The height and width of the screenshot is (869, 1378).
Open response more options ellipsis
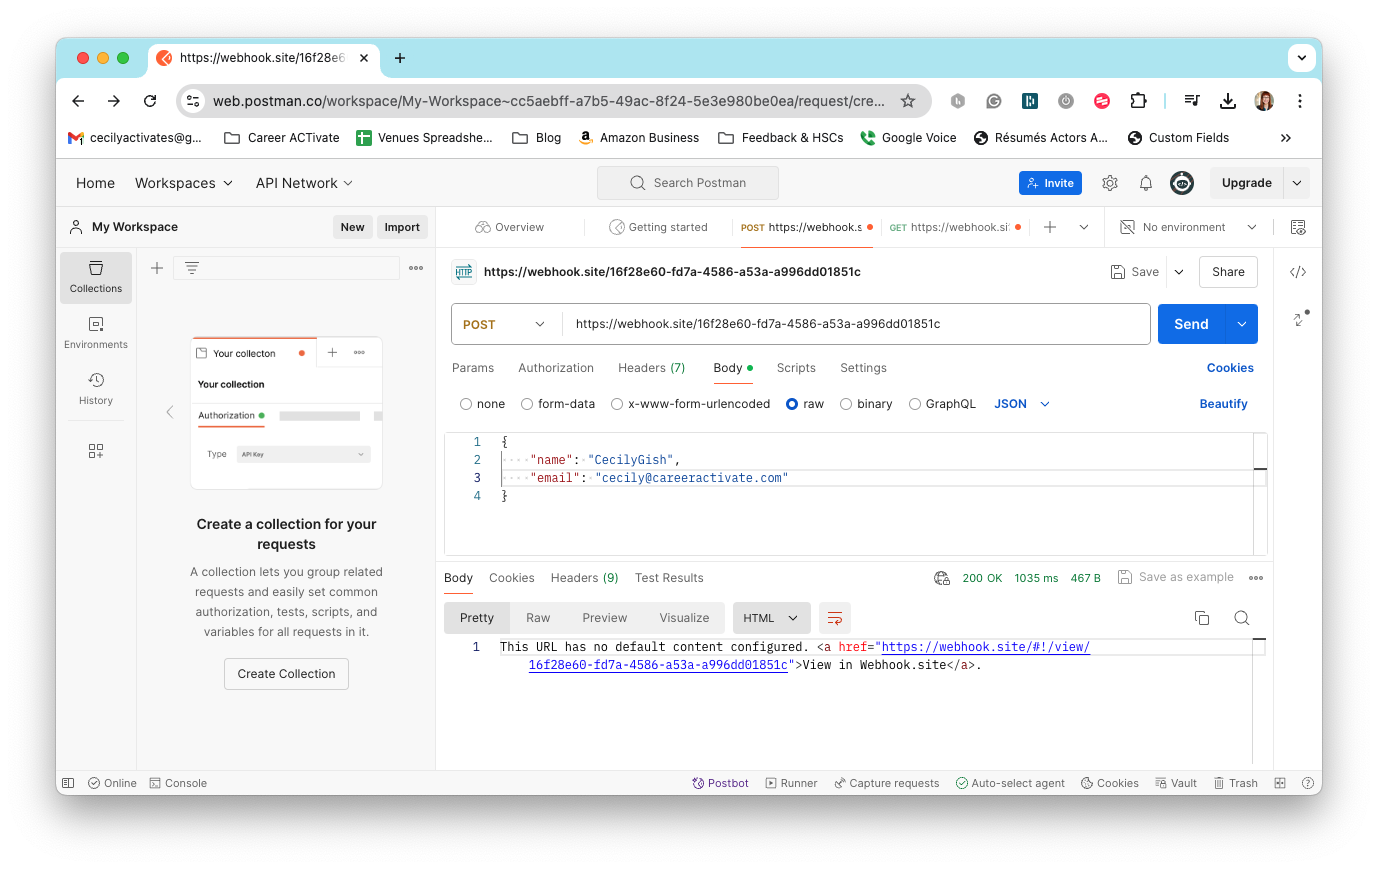click(x=1256, y=578)
